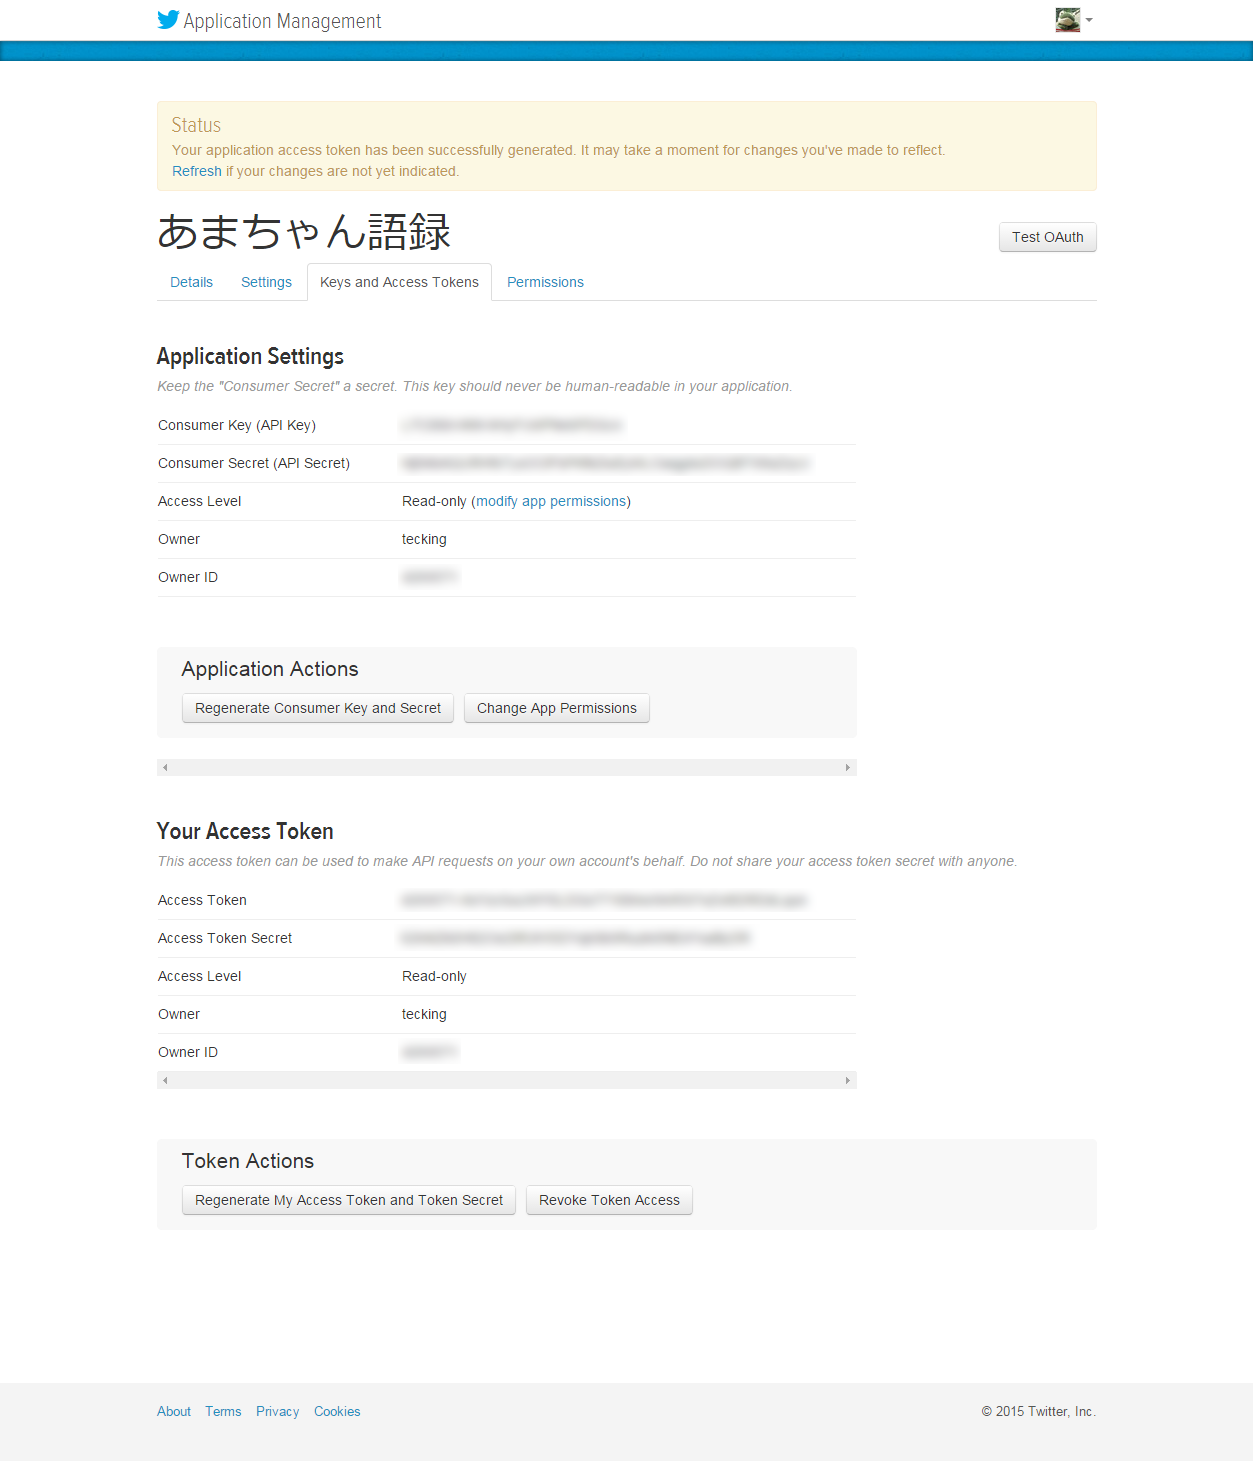Follow the modify app permissions link
The height and width of the screenshot is (1461, 1253).
(x=551, y=501)
